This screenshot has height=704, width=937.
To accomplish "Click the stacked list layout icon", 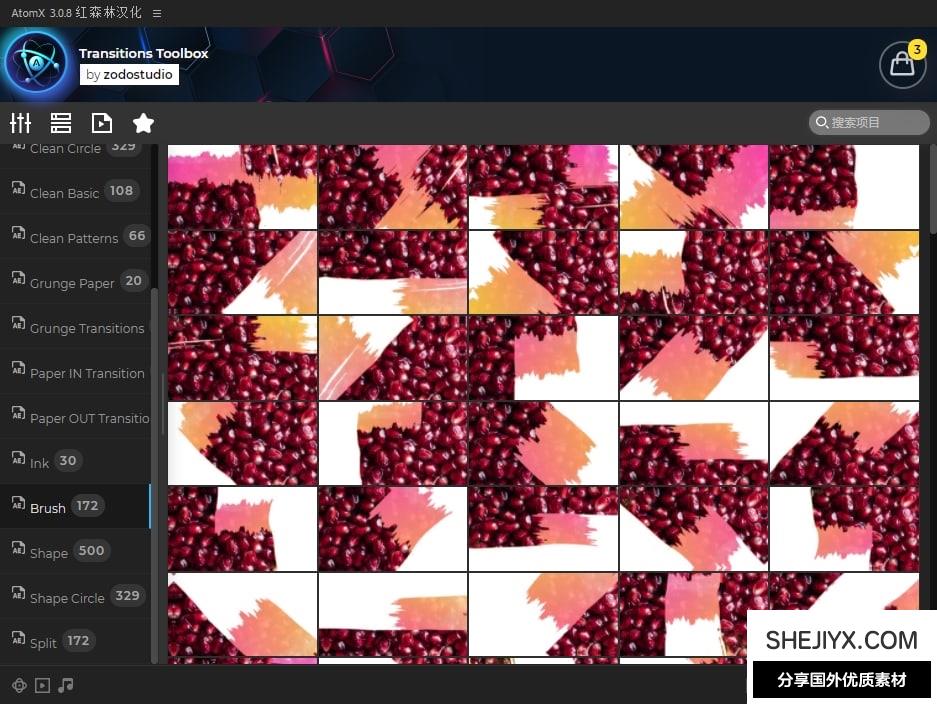I will [61, 123].
